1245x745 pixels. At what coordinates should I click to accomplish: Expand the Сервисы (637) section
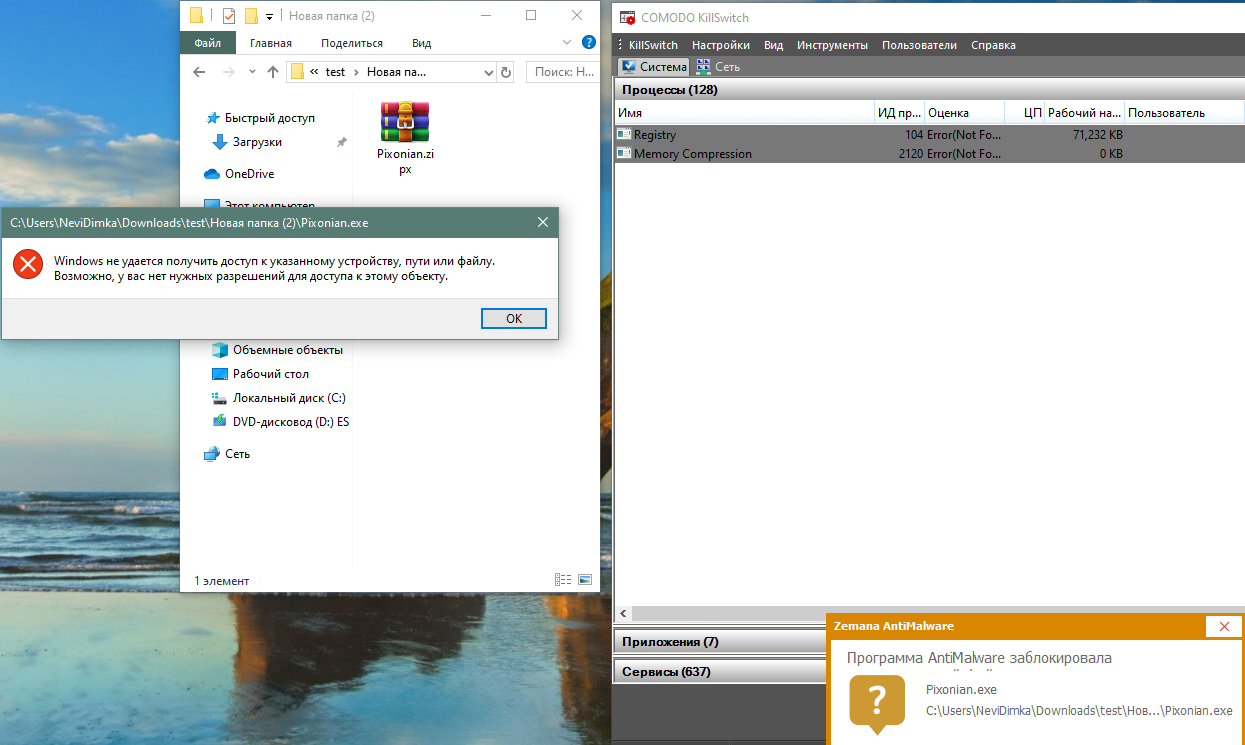(x=719, y=672)
